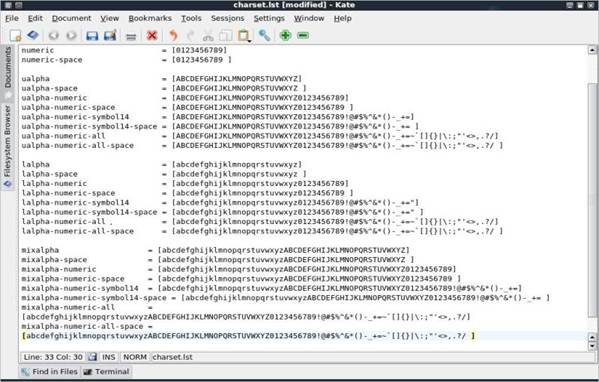Click the green plus zoom-in icon
The image size is (599, 382).
point(285,36)
